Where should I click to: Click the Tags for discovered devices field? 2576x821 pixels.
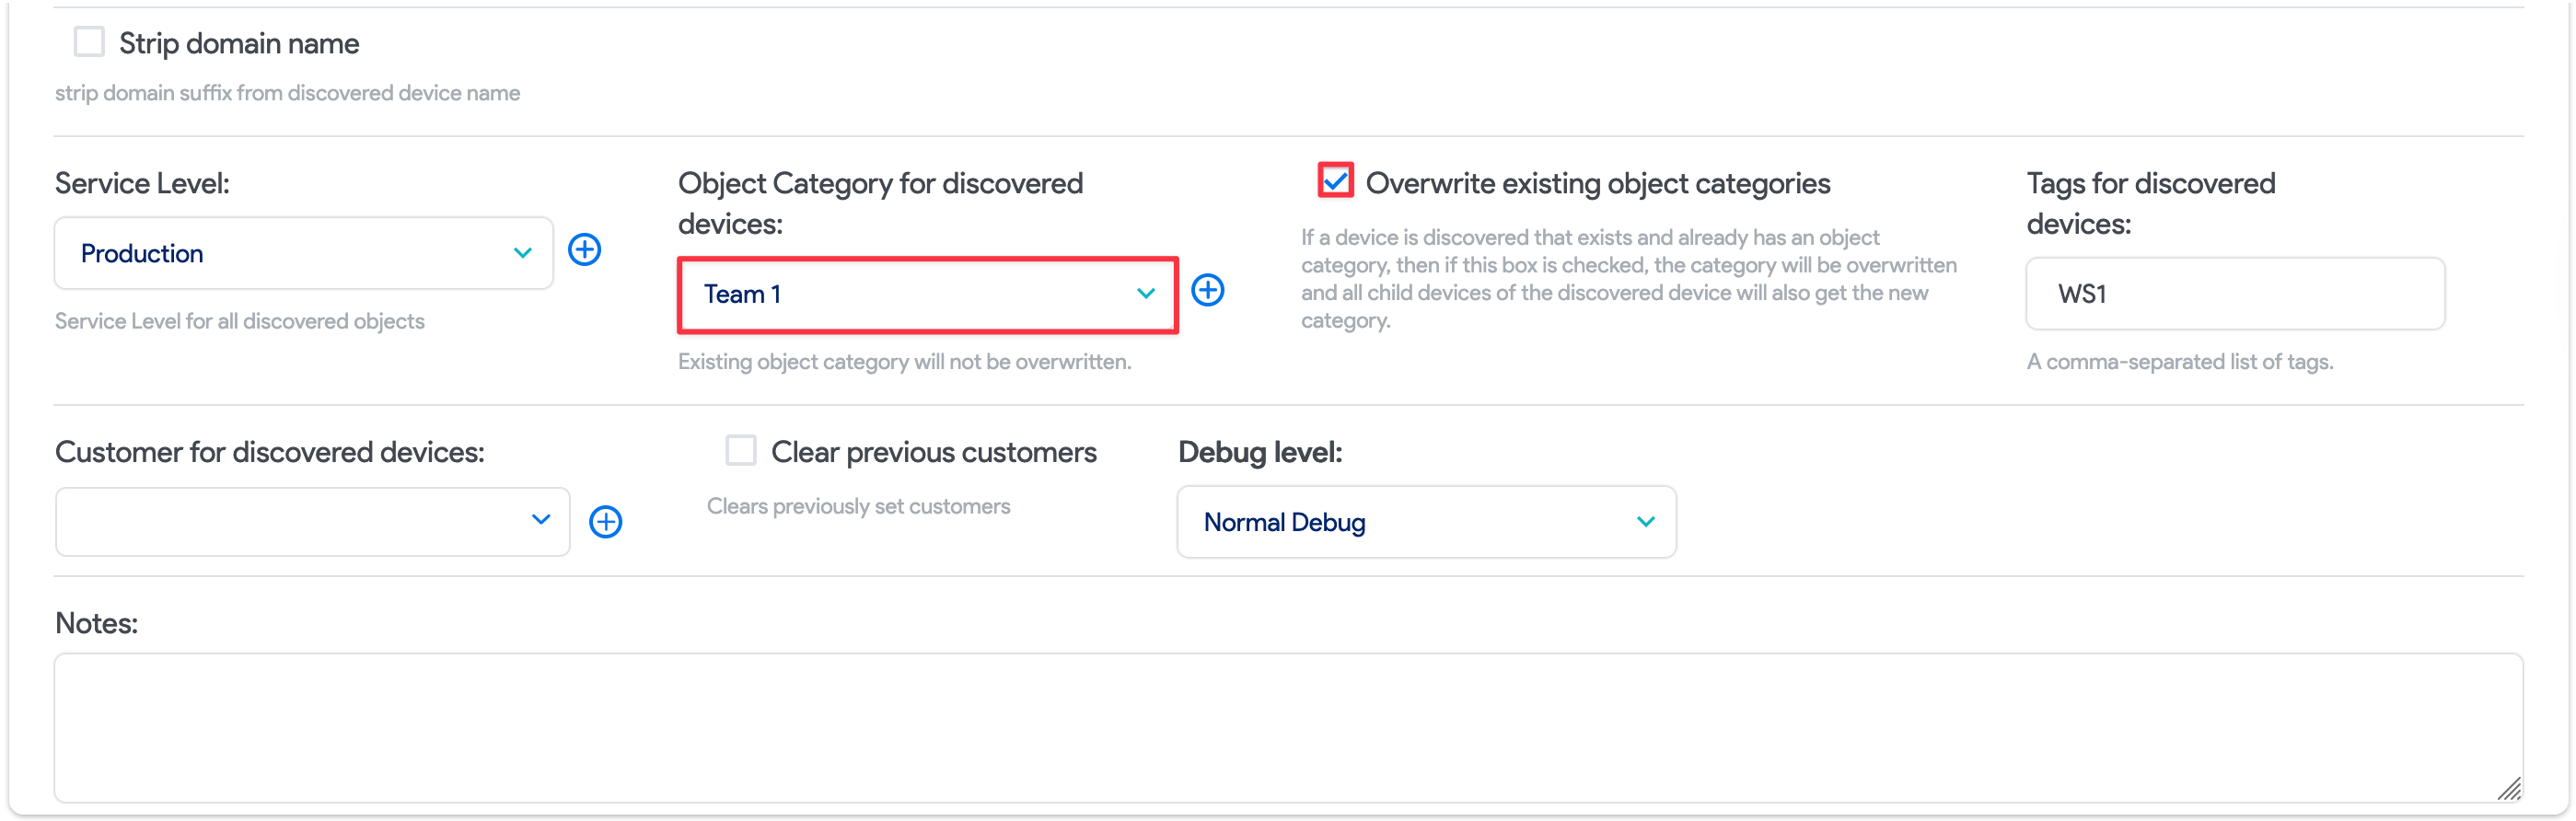click(2235, 293)
